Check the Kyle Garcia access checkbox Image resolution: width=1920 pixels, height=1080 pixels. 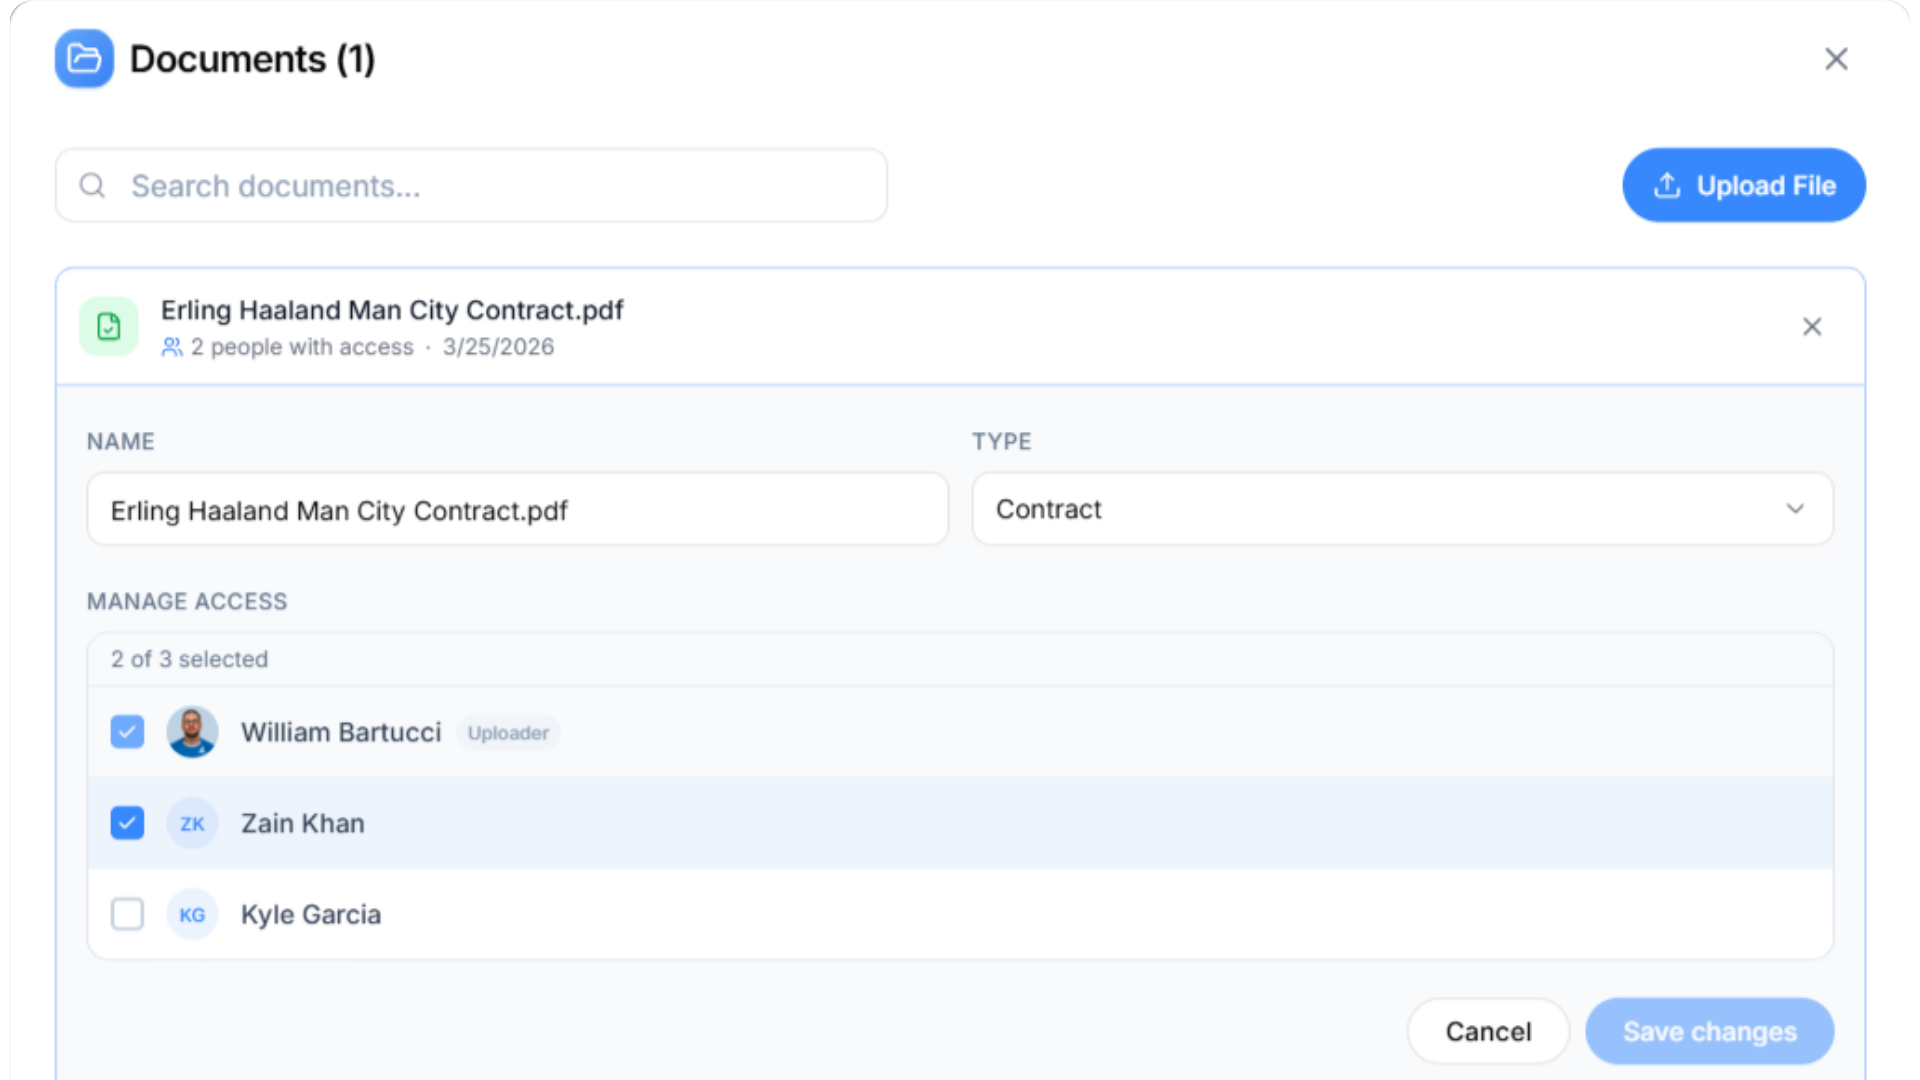click(127, 914)
